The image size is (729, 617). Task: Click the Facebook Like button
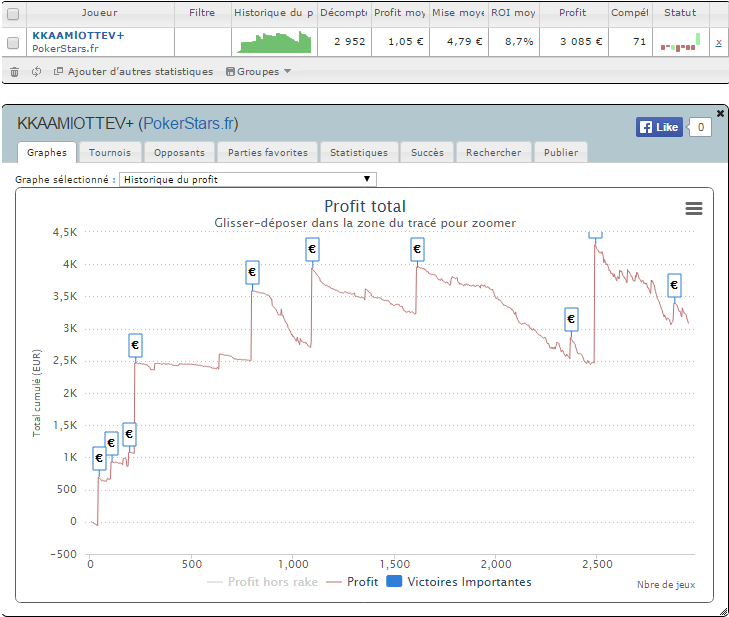point(659,127)
